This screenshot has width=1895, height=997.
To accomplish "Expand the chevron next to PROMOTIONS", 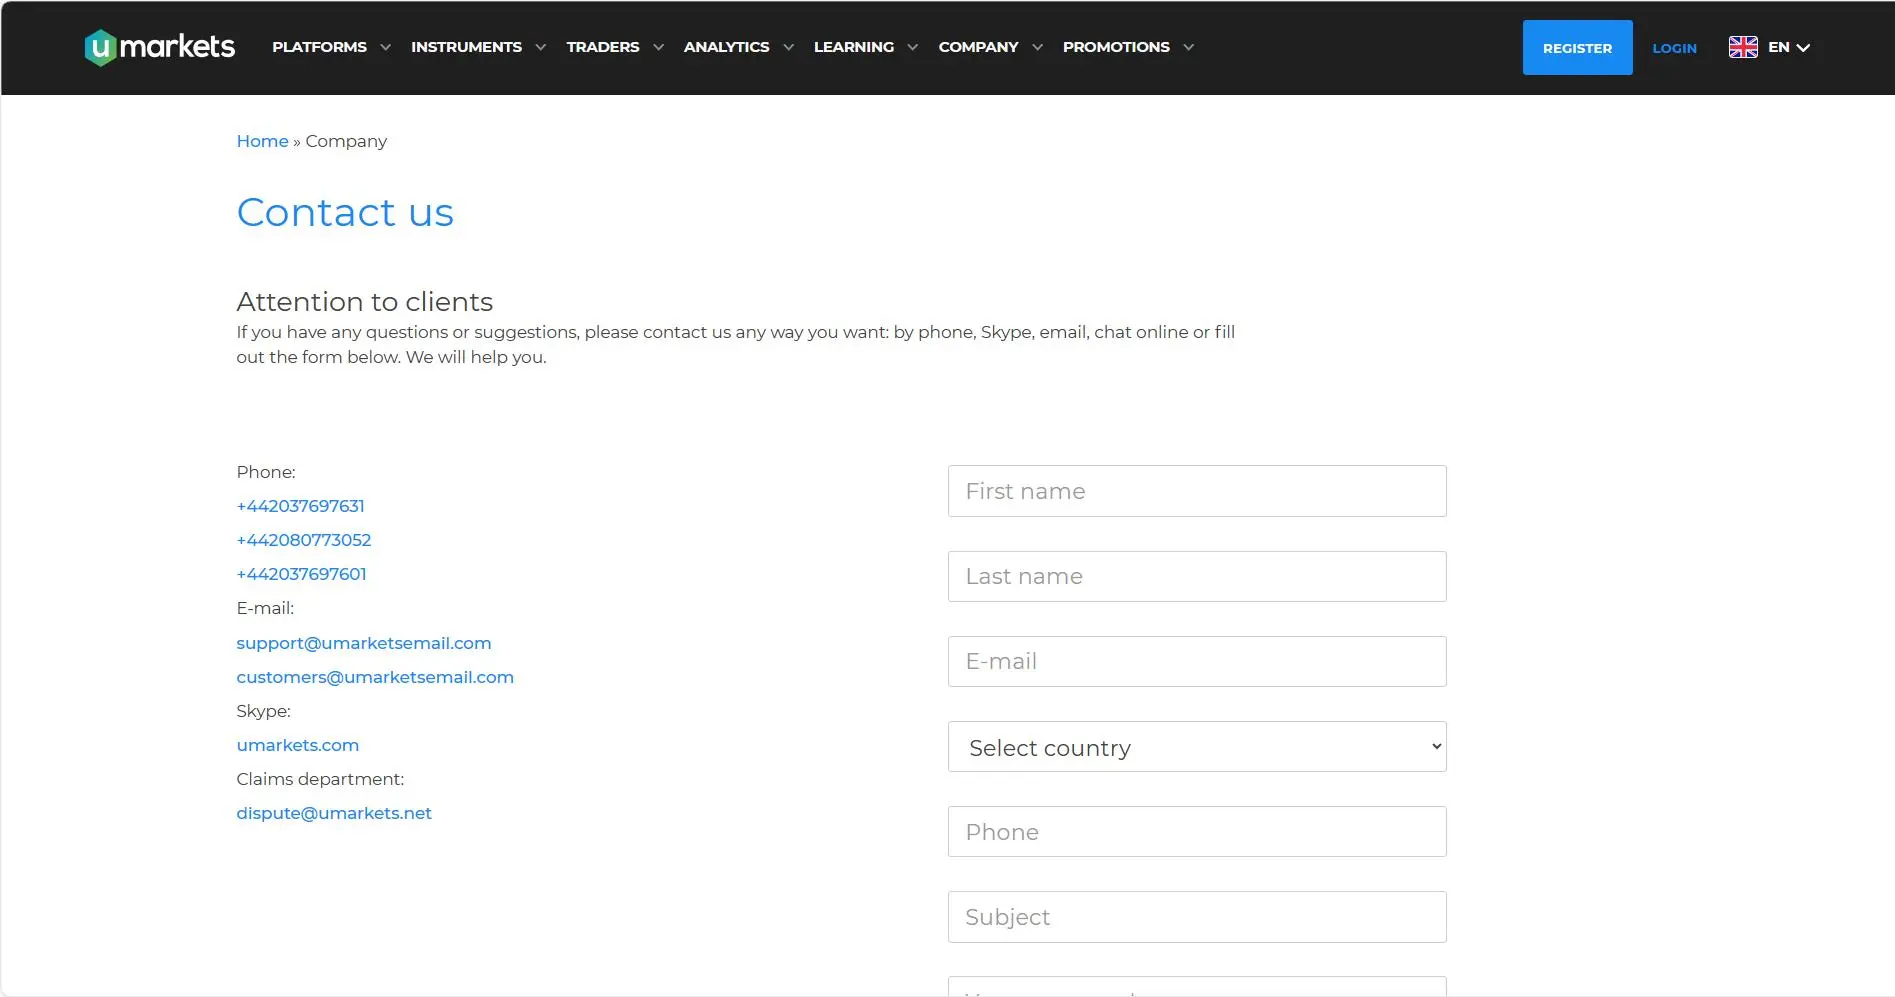I will 1188,47.
